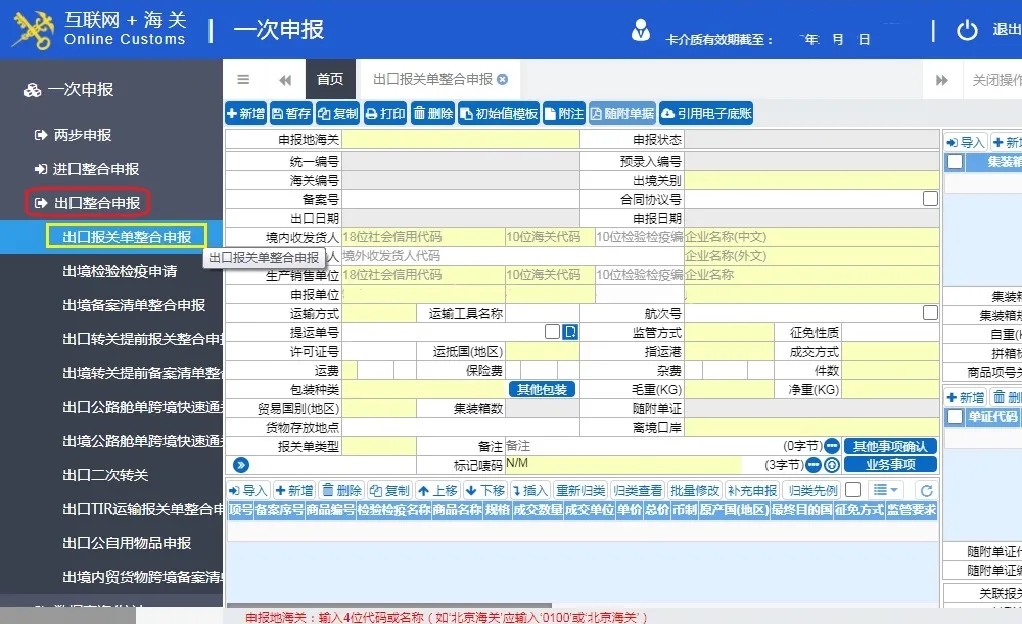Open the list-view dropdown in goods toolbar

(x=885, y=490)
